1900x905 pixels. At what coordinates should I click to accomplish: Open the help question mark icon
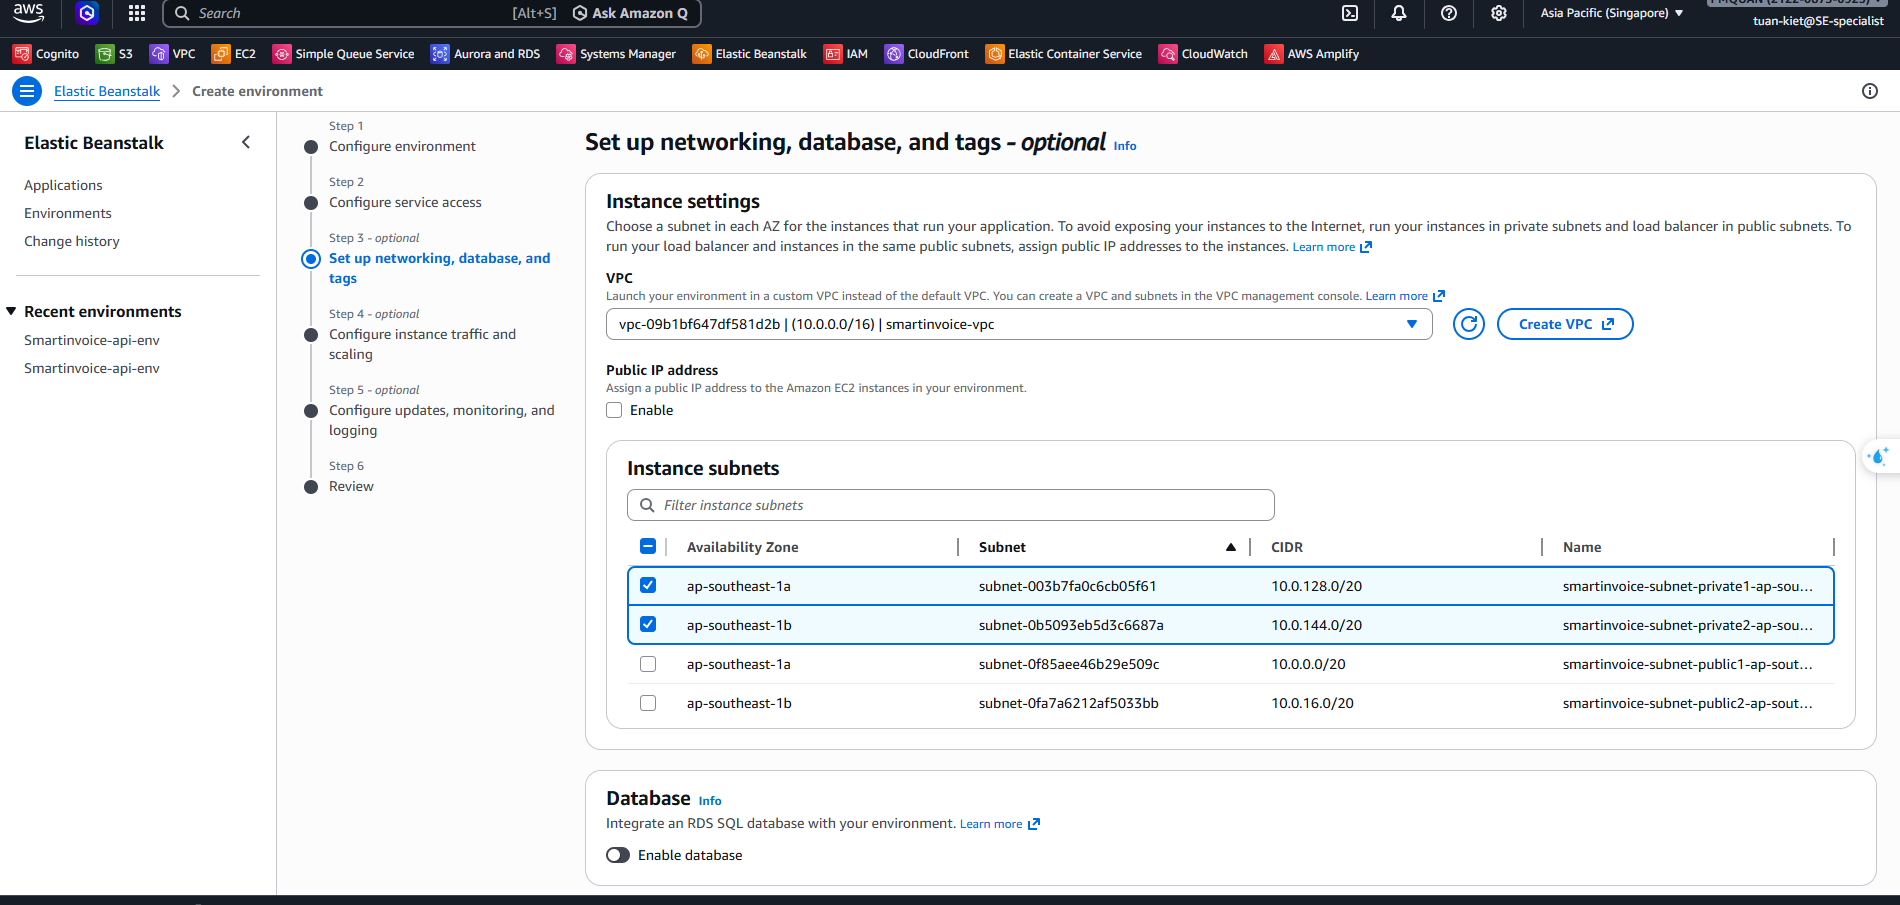[x=1448, y=13]
